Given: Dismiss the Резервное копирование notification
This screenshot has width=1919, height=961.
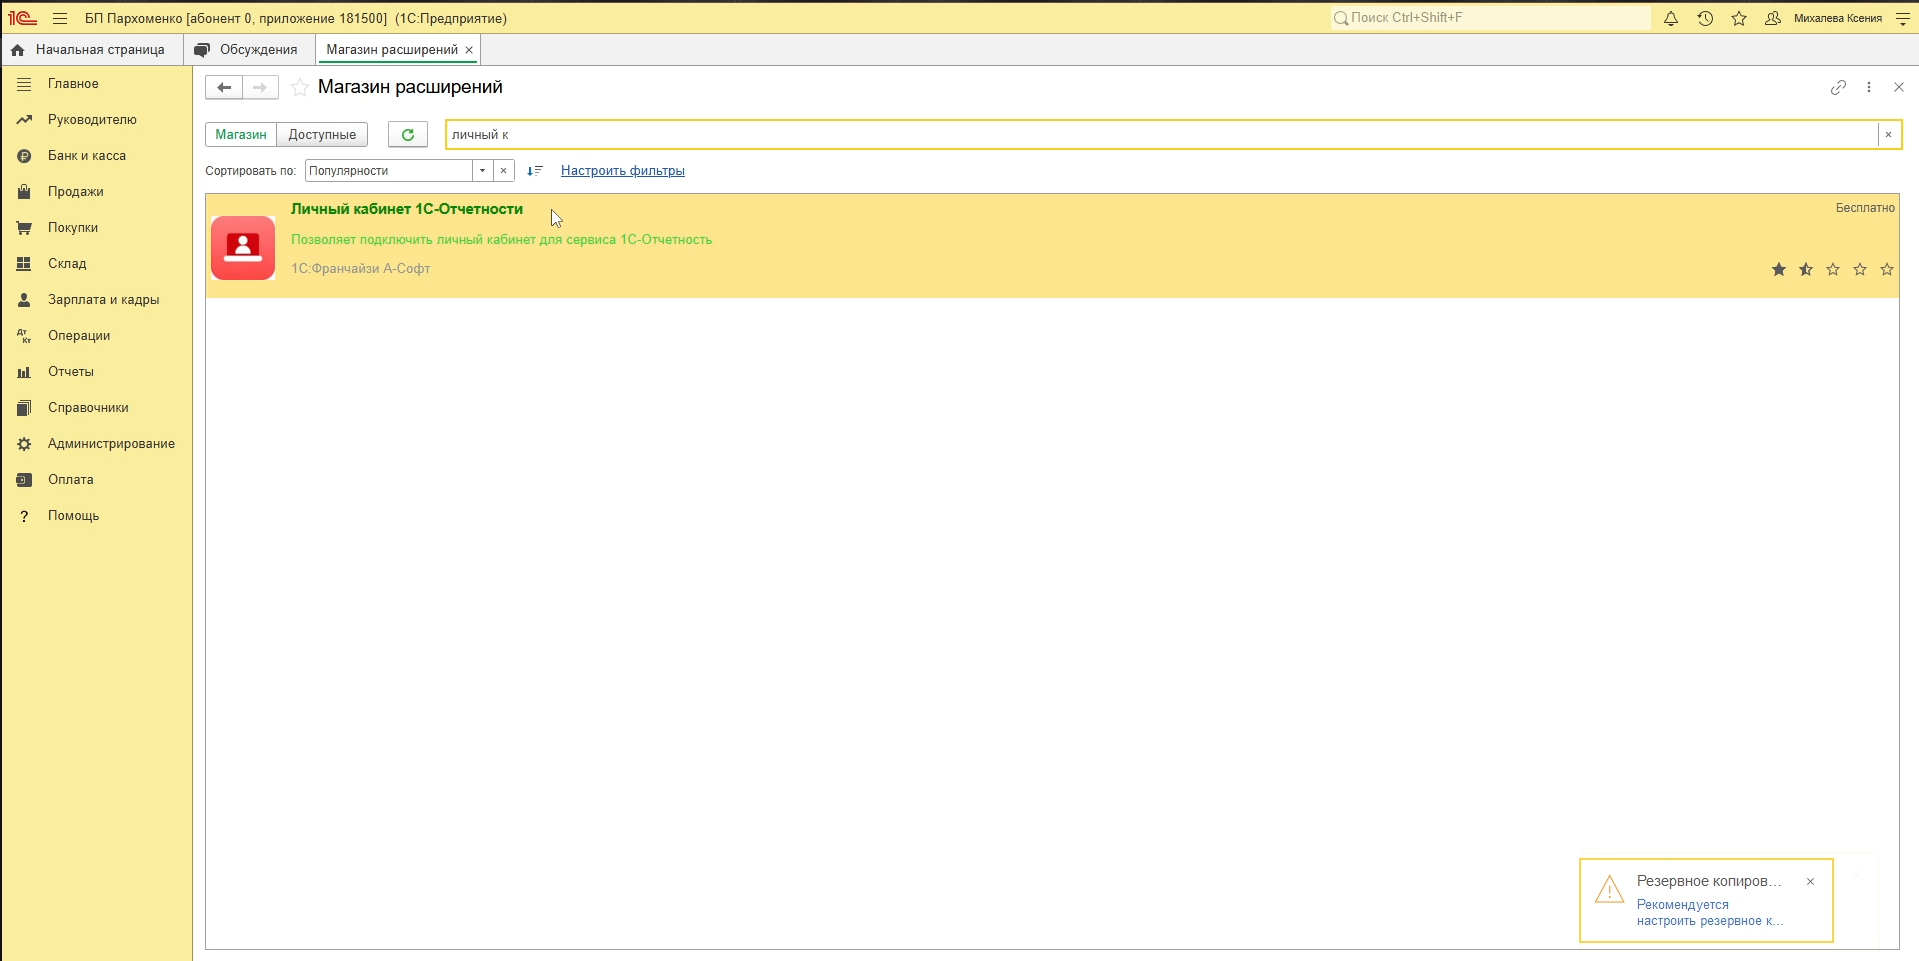Looking at the screenshot, I should [x=1810, y=881].
